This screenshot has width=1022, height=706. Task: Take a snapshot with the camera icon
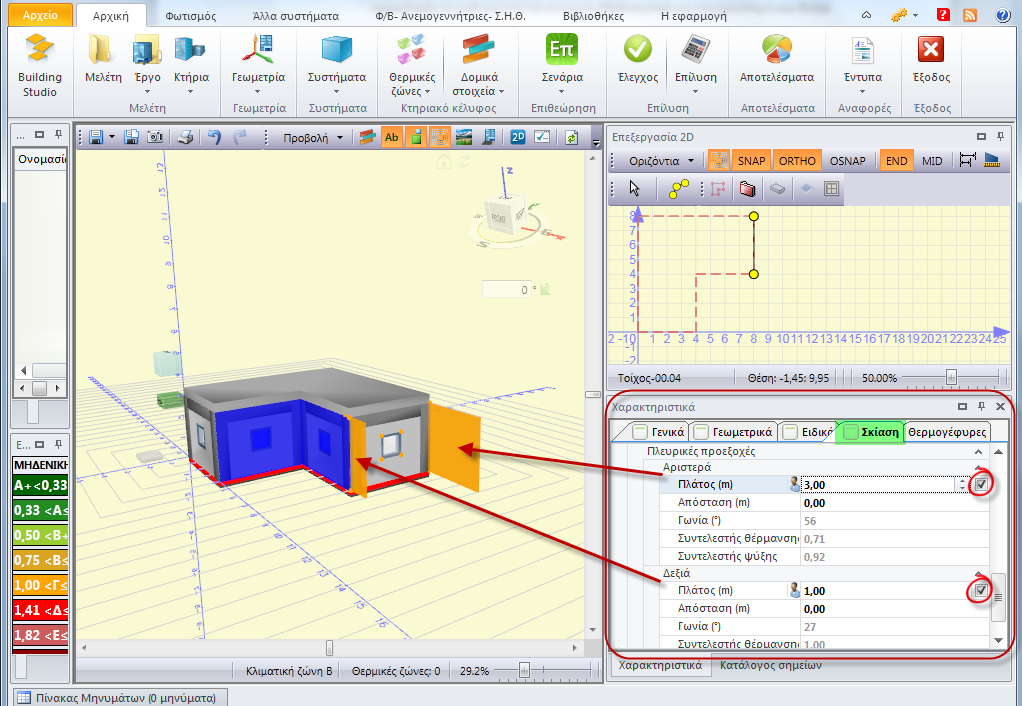click(x=154, y=137)
